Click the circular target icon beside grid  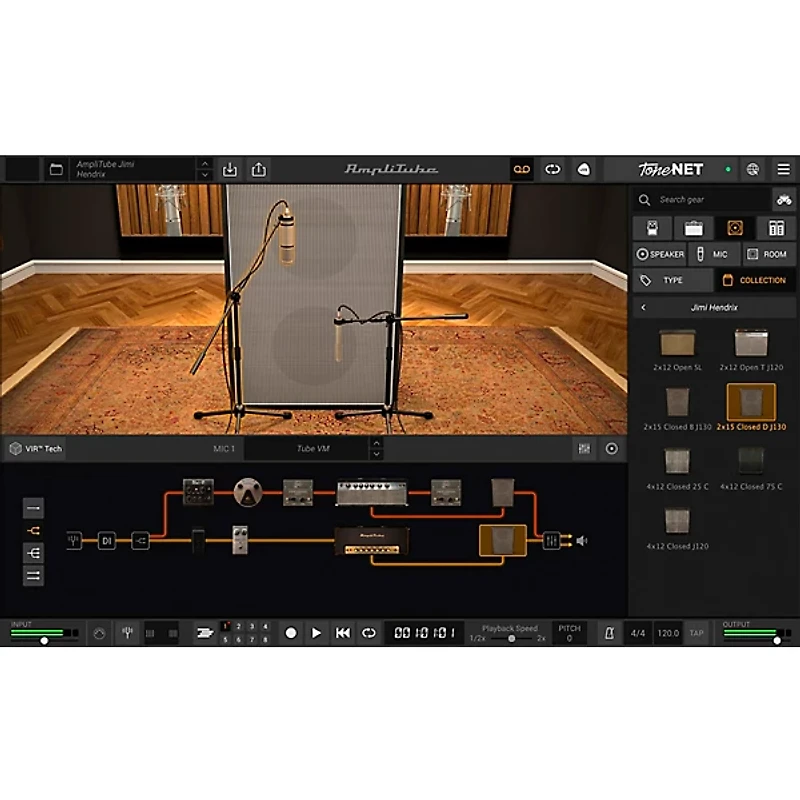pos(612,449)
